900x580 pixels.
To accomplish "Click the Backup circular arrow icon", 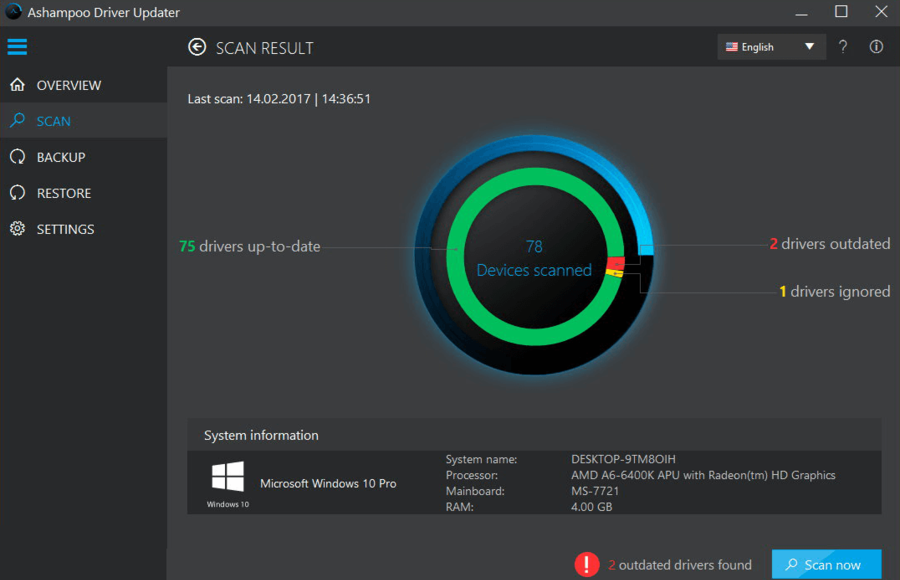I will (x=17, y=157).
